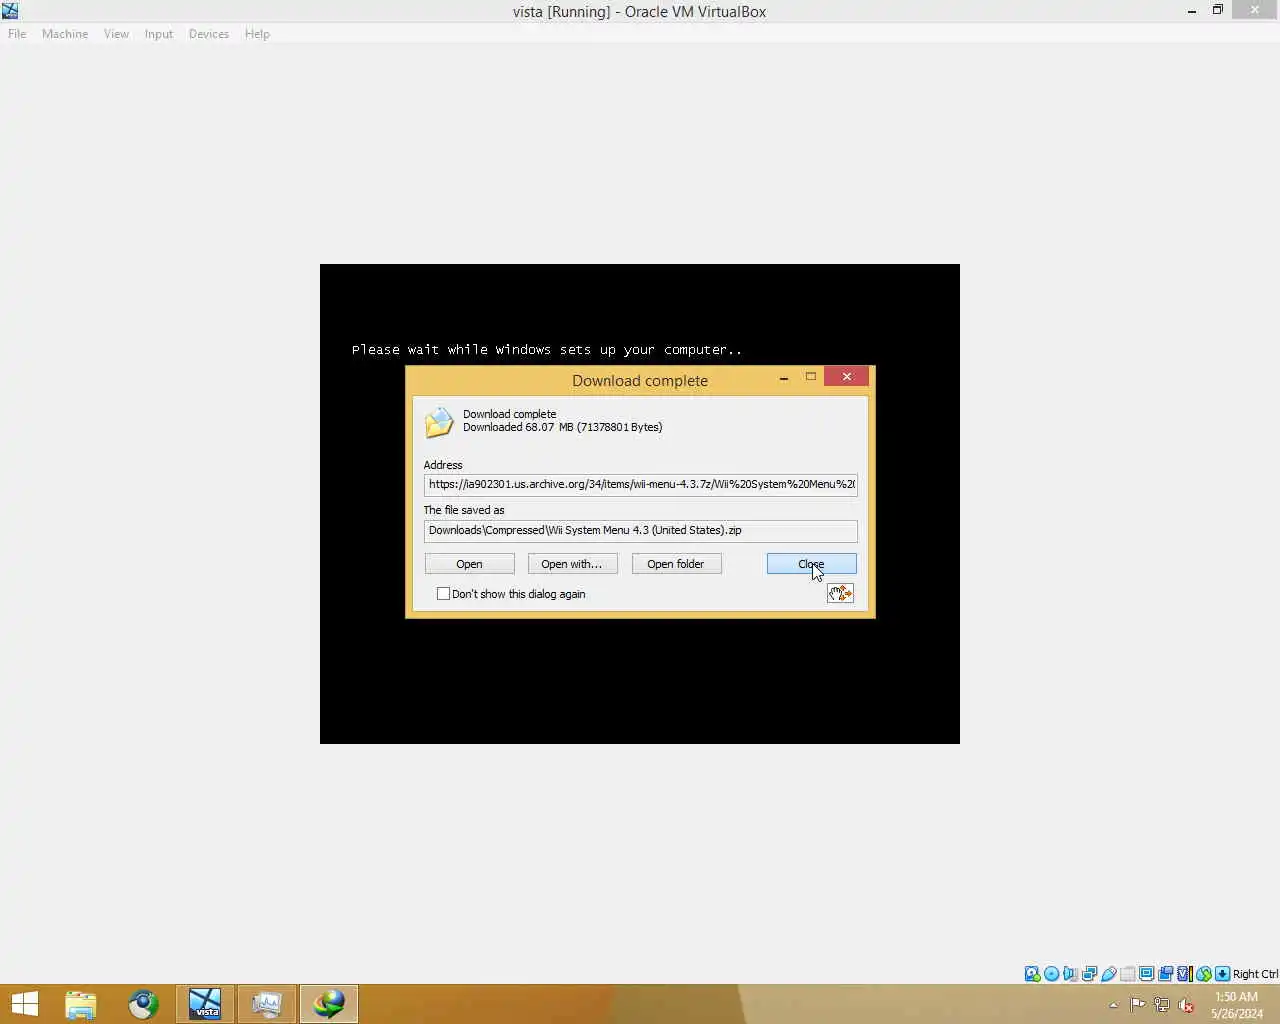The image size is (1280, 1024).
Task: Click the keyboard capture arrow icon
Action: point(1222,974)
